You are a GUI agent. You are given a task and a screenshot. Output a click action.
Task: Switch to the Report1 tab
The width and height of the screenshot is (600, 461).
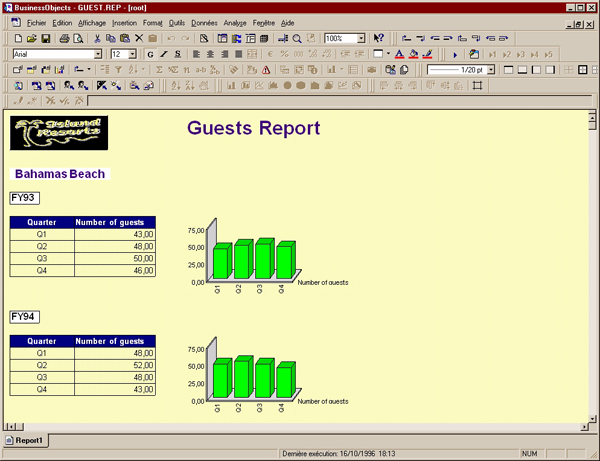pos(28,440)
